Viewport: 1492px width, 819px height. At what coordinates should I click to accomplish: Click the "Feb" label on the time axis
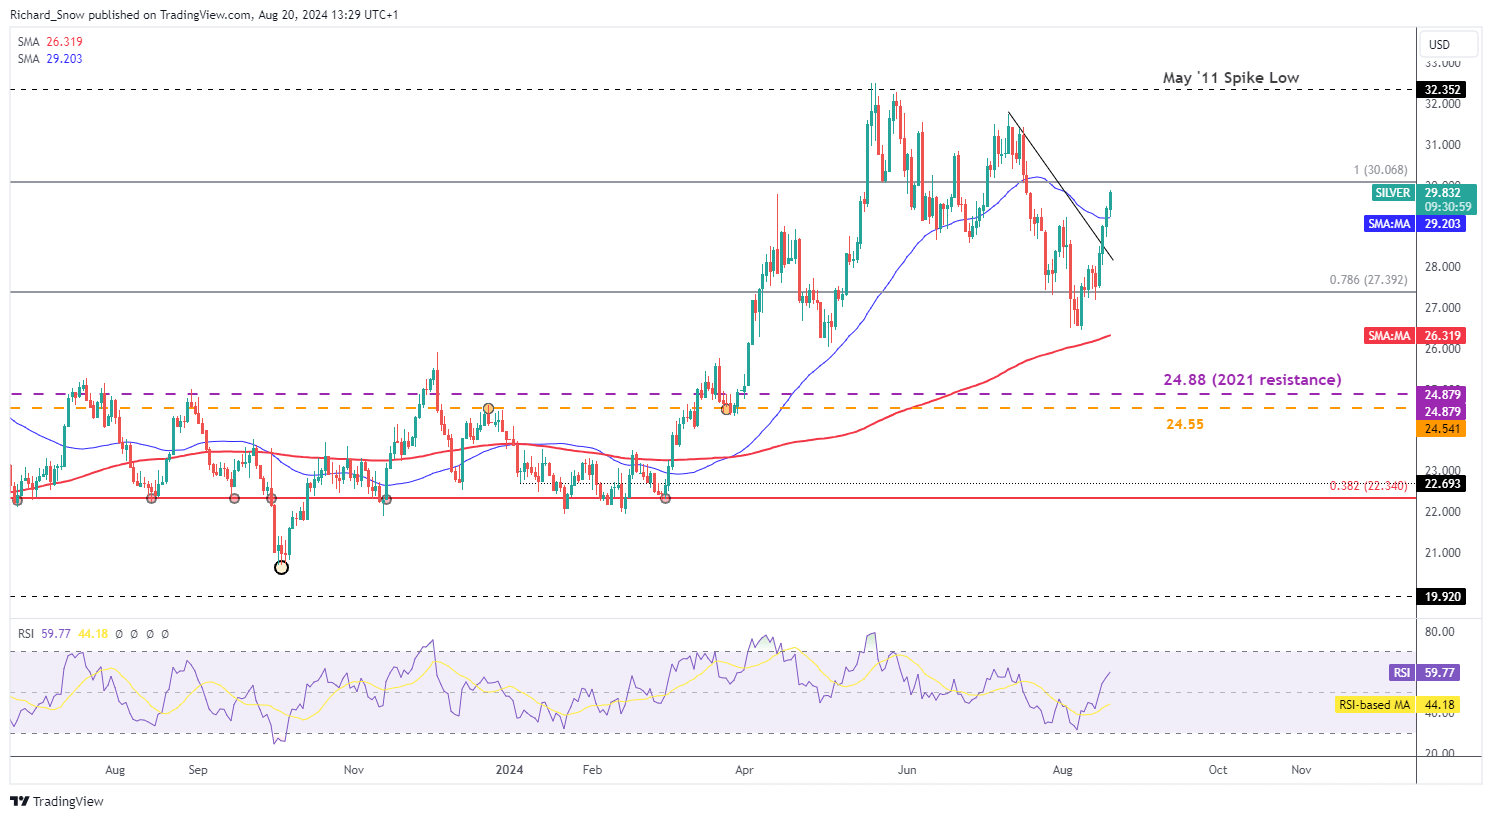point(592,770)
